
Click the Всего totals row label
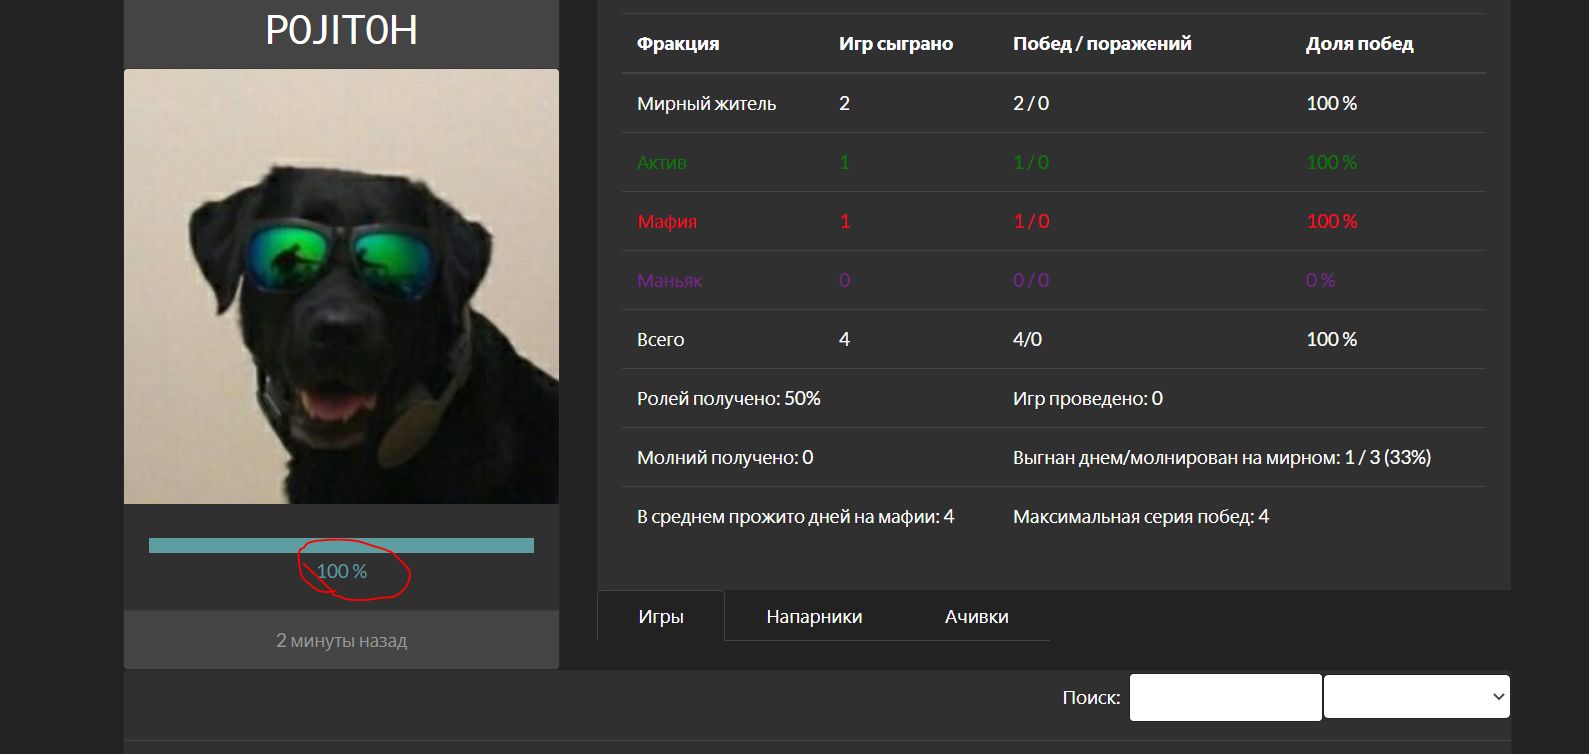(660, 339)
